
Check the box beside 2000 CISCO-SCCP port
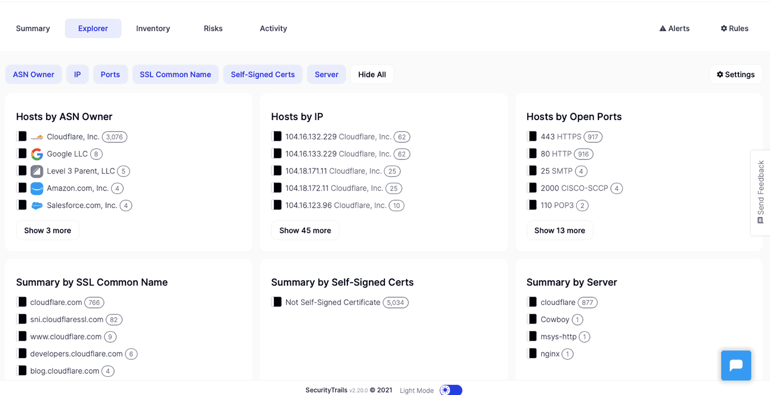[x=532, y=188]
